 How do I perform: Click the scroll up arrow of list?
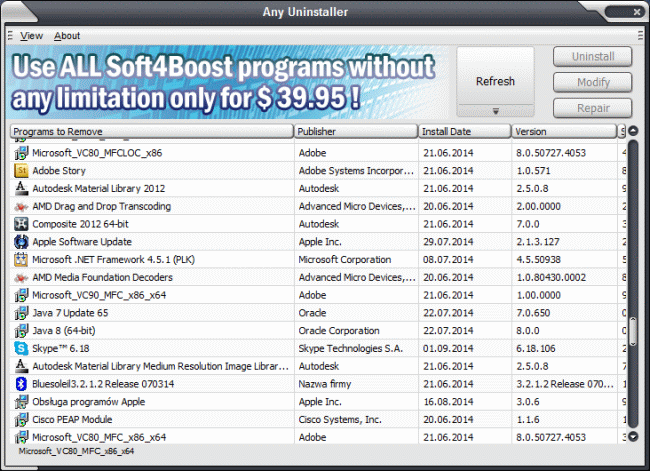(x=633, y=131)
